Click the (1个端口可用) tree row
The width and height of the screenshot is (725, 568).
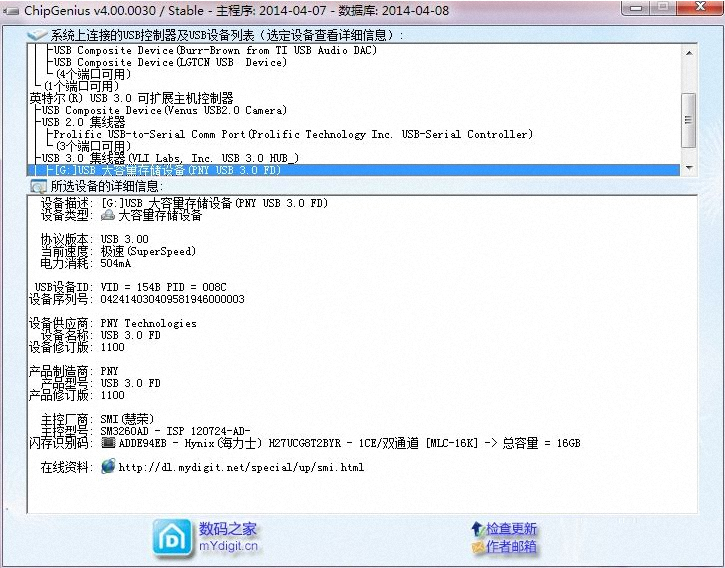81,86
